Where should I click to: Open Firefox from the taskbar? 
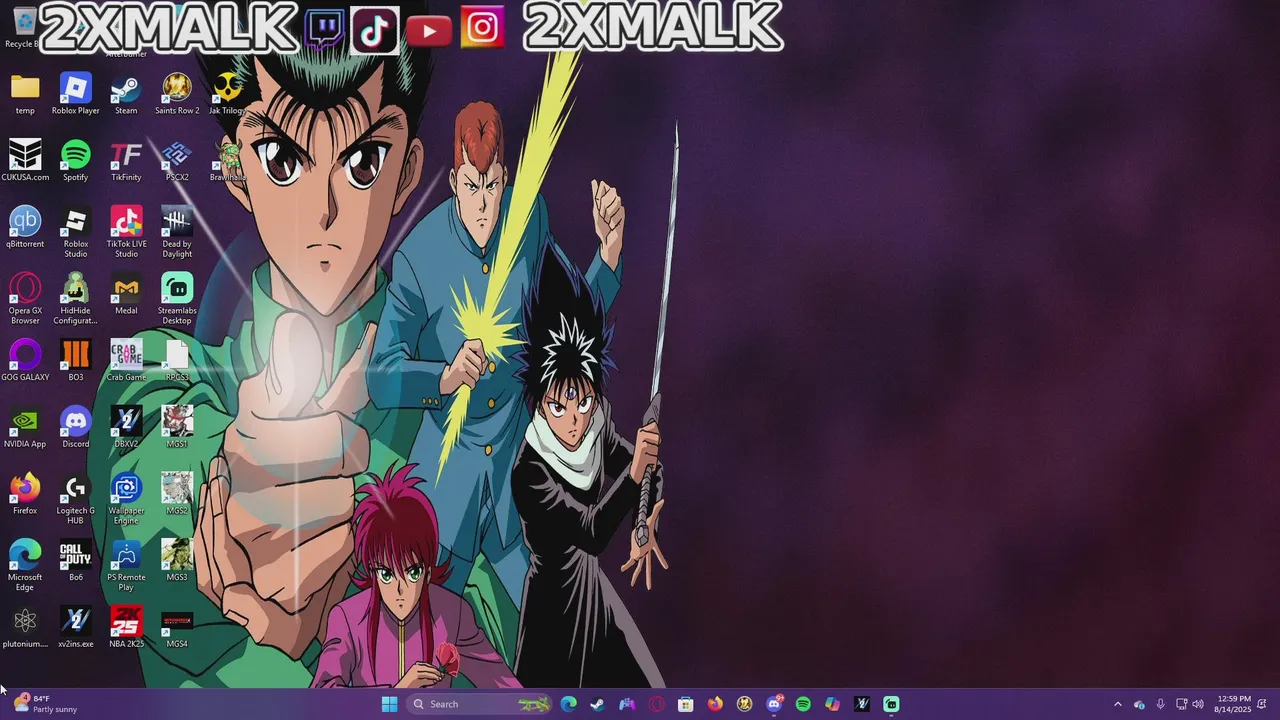(x=715, y=704)
